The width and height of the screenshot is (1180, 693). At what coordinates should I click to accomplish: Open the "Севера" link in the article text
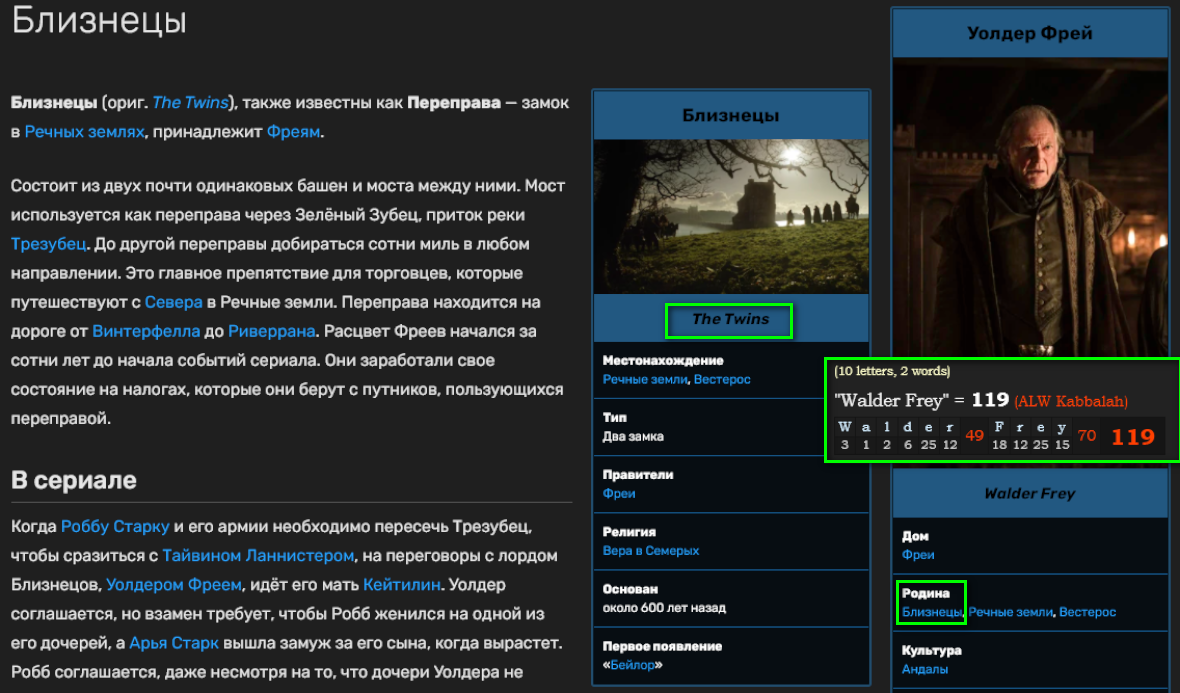pos(173,302)
